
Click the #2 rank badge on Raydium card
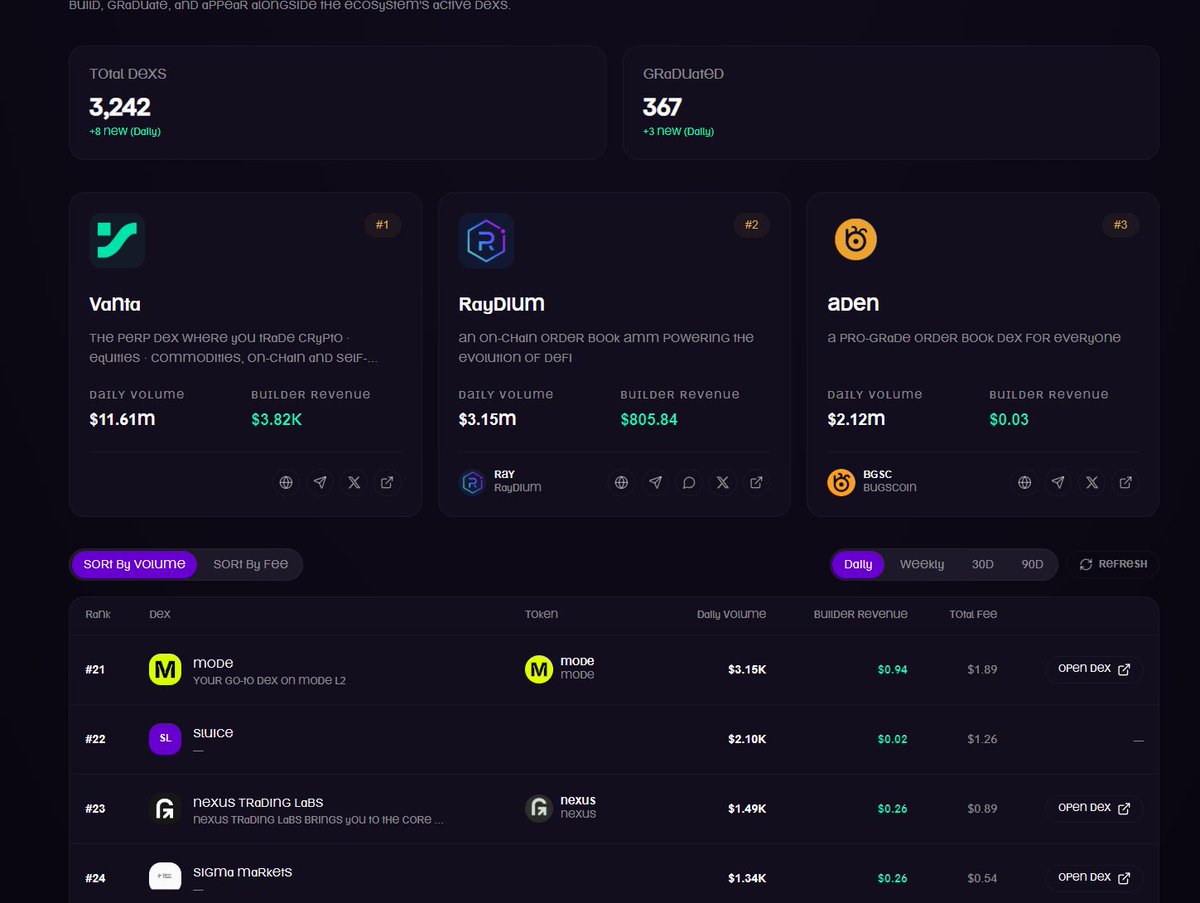[x=751, y=225]
